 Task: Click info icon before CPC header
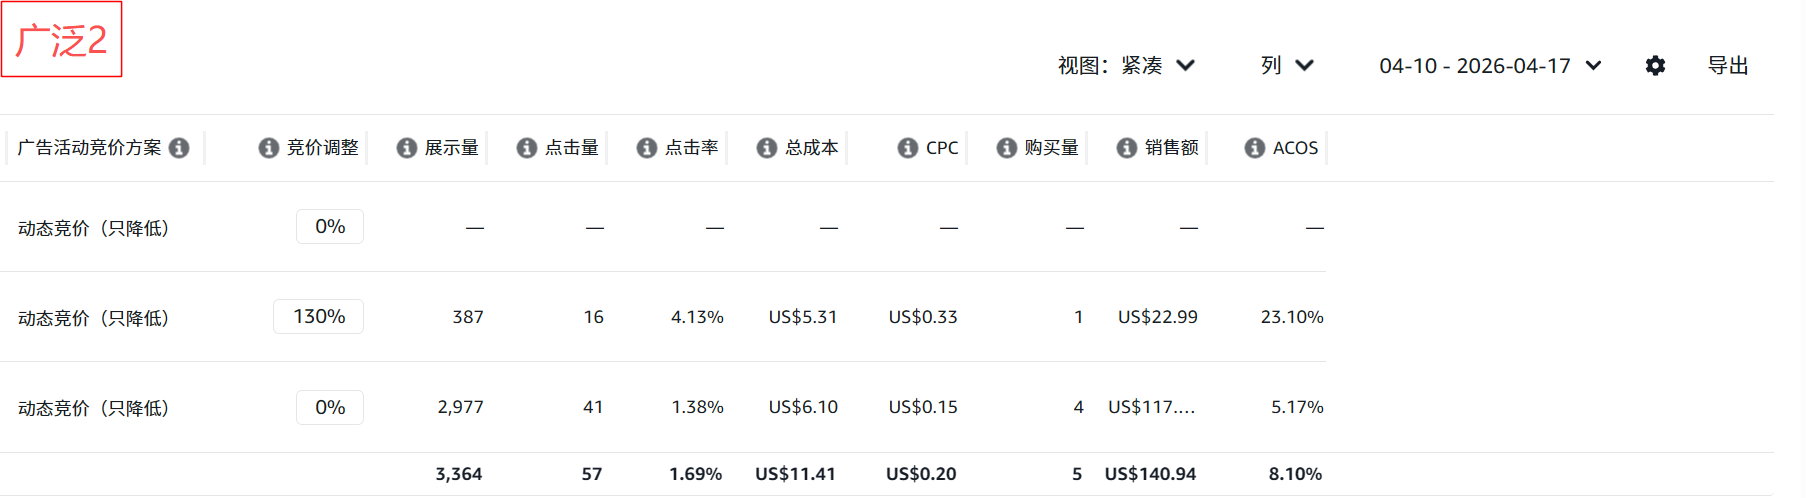pyautogui.click(x=907, y=148)
